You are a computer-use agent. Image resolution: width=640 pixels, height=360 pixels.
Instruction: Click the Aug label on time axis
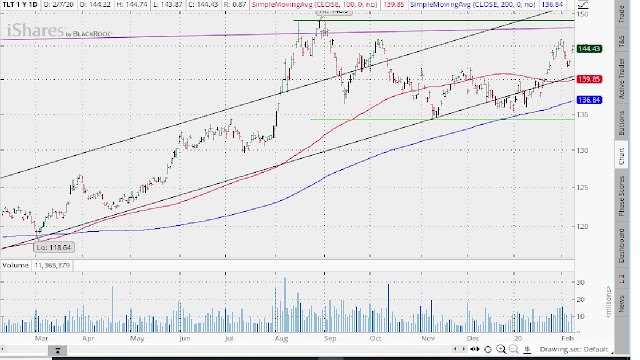coord(281,338)
